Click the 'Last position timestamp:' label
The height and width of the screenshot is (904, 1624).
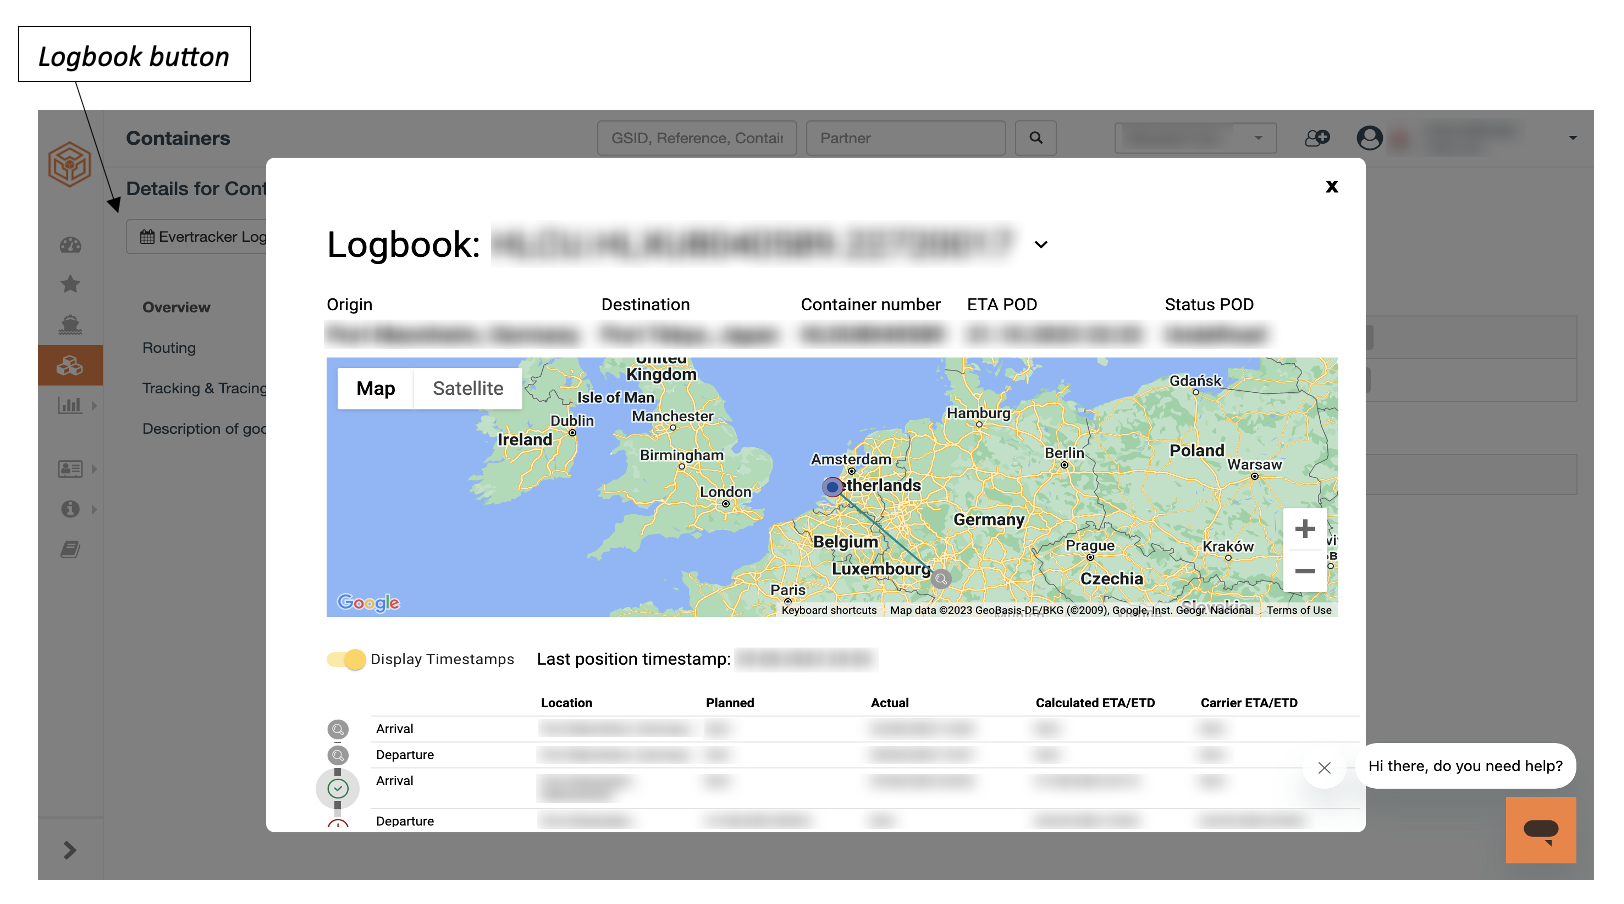pyautogui.click(x=634, y=659)
